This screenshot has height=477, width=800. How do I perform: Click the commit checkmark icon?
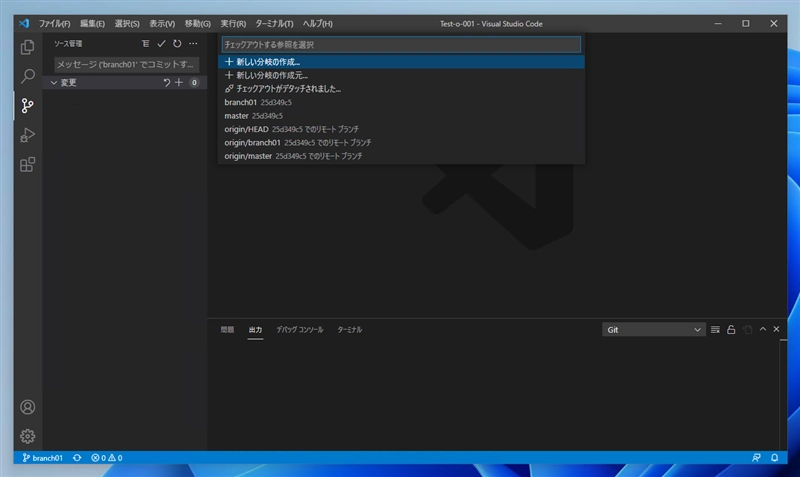[x=161, y=44]
